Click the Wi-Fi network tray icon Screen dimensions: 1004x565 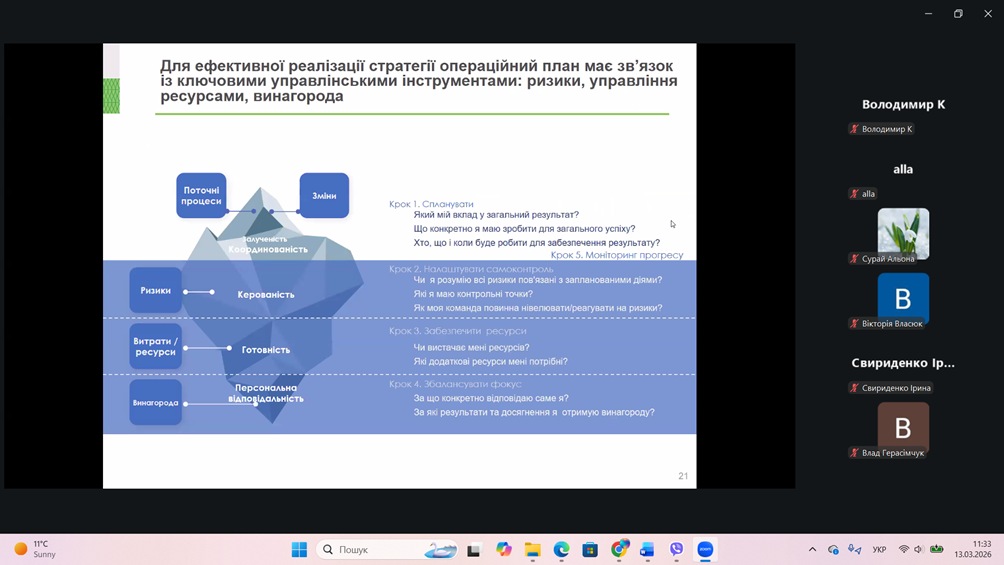[904, 549]
